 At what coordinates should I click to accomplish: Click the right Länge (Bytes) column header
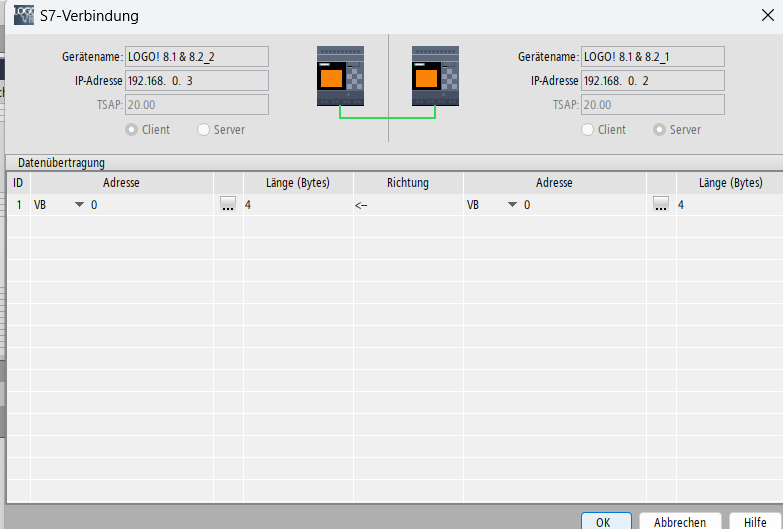tap(730, 183)
